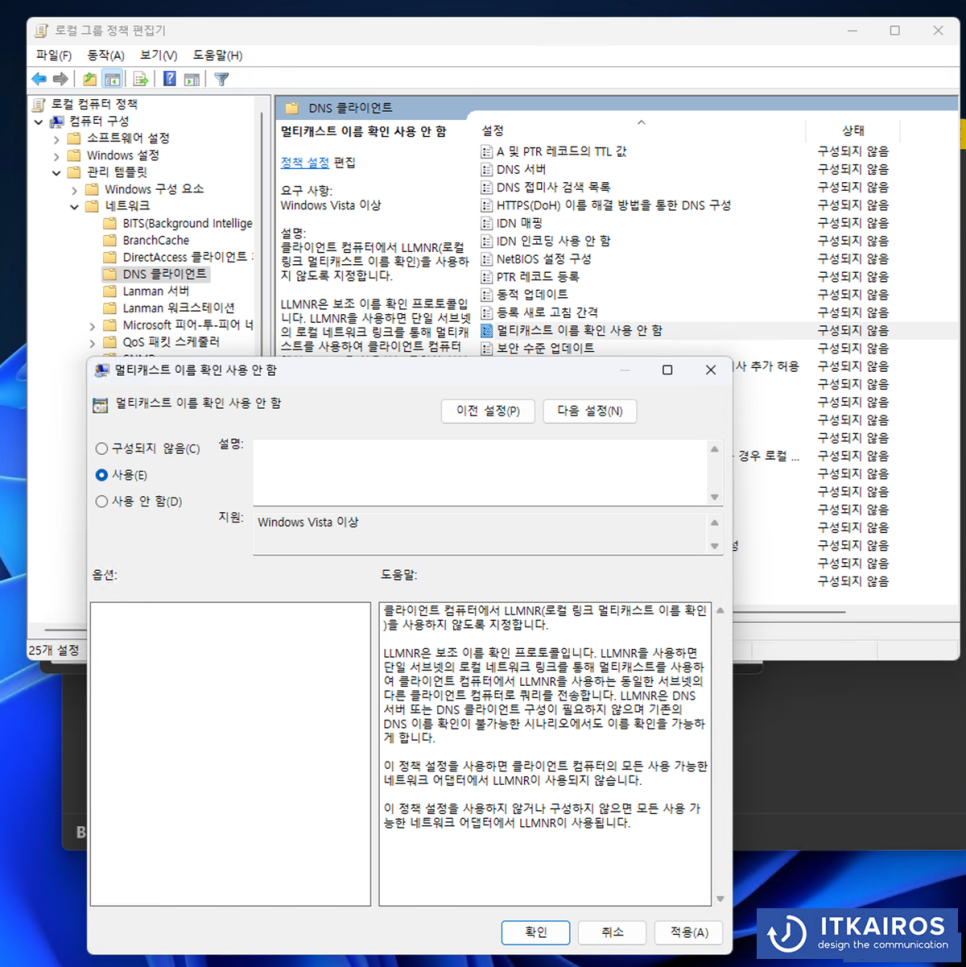Click the '보안 수준 업데이트' policy icon
The width and height of the screenshot is (966, 967).
pyautogui.click(x=487, y=348)
